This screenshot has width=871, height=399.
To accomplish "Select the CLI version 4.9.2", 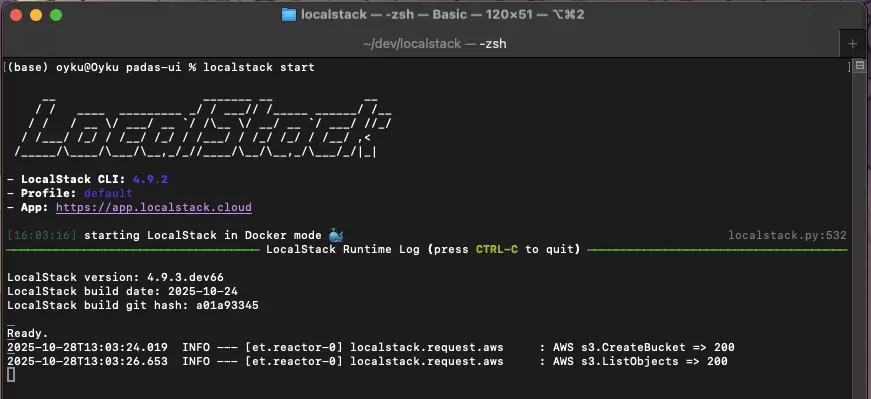I will (150, 179).
